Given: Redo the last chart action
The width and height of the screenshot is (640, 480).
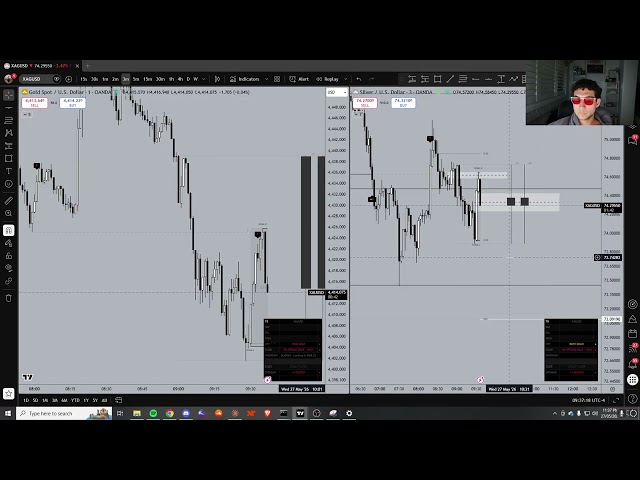Looking at the screenshot, I should (x=371, y=79).
